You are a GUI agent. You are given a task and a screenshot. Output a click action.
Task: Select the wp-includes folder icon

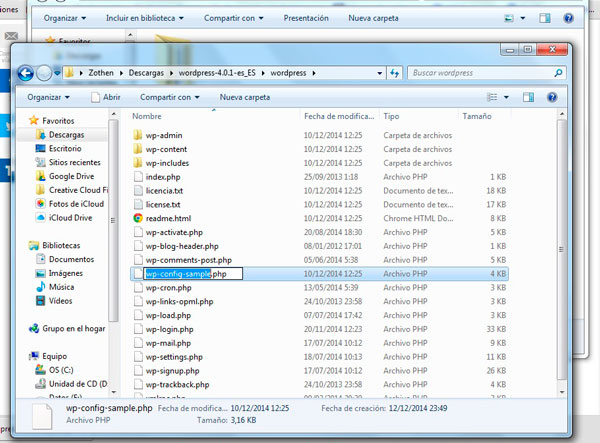pos(138,163)
